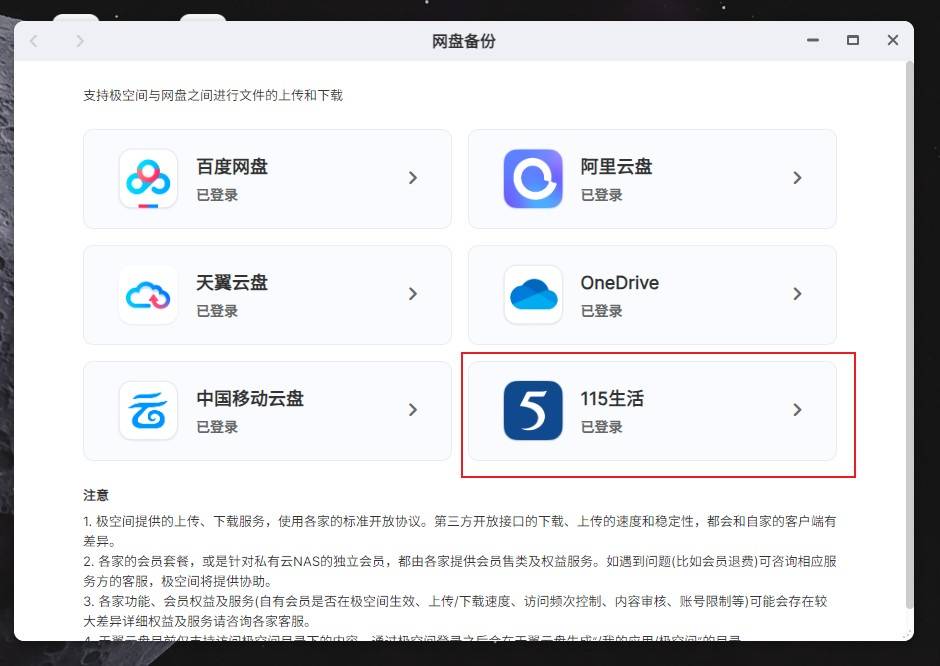940x666 pixels.
Task: Minimize the 网盘备份 window
Action: (x=813, y=40)
